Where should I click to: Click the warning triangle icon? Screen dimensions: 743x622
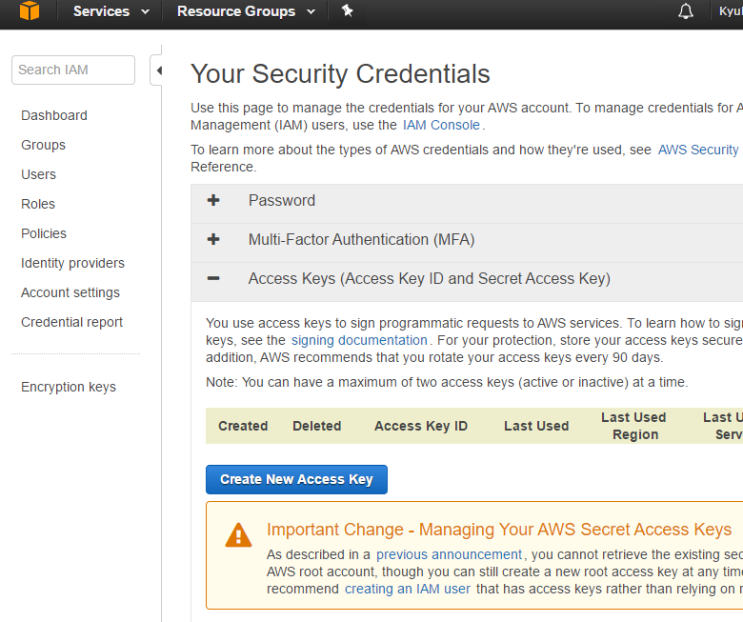[238, 535]
